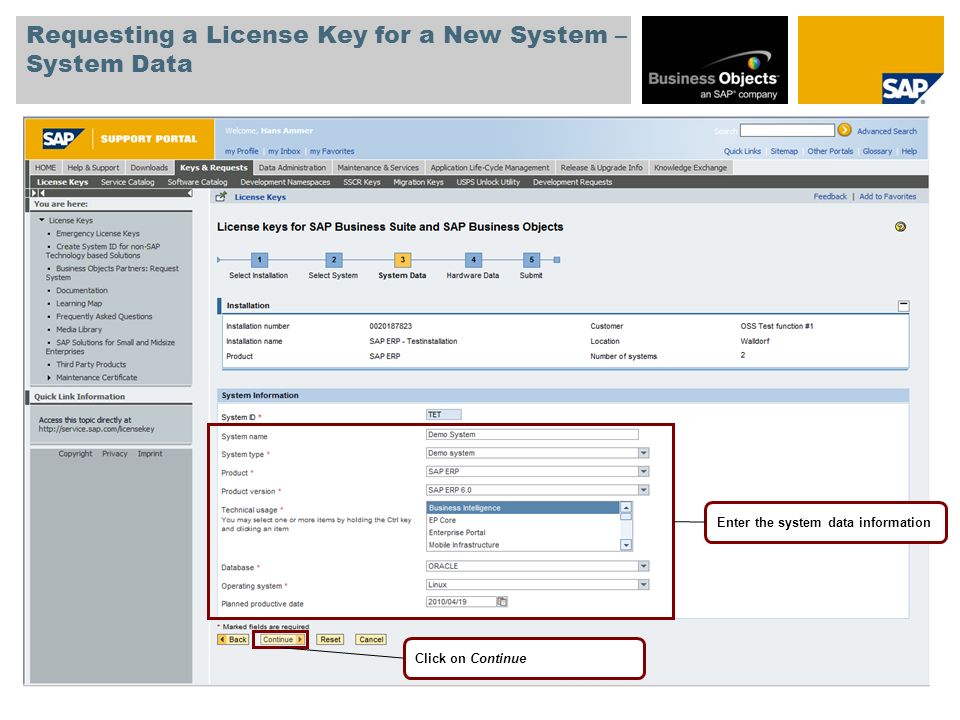Open the Help & Support tab

[93, 168]
